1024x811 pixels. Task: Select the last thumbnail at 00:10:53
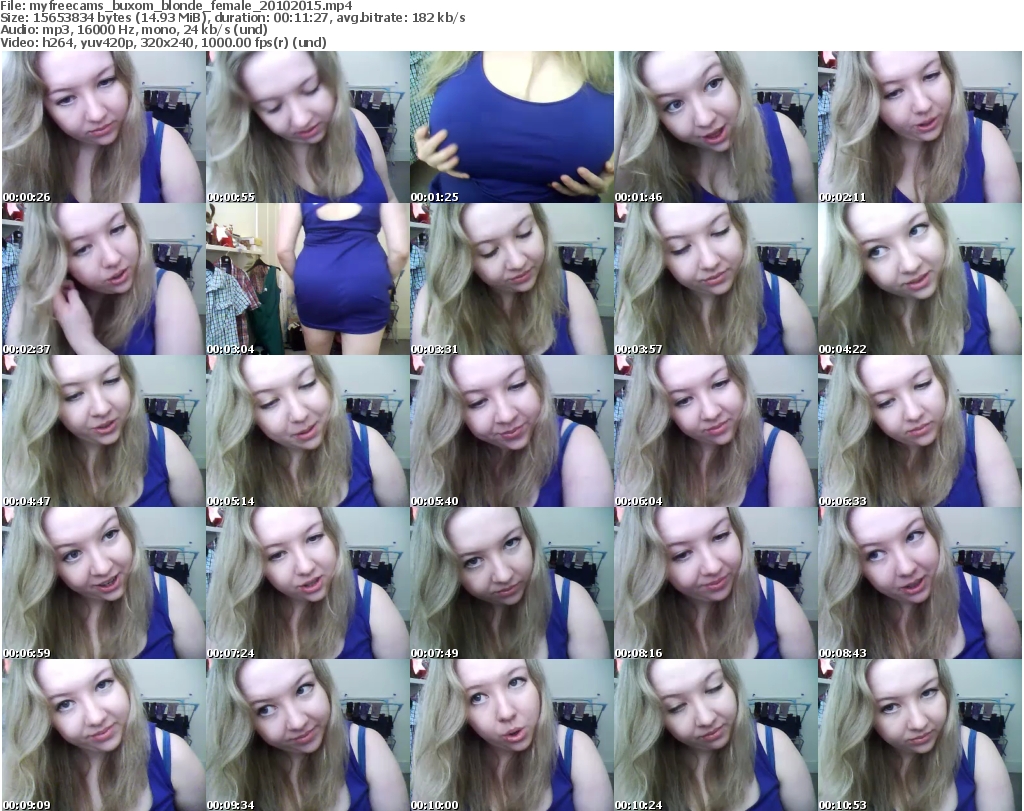(920, 735)
